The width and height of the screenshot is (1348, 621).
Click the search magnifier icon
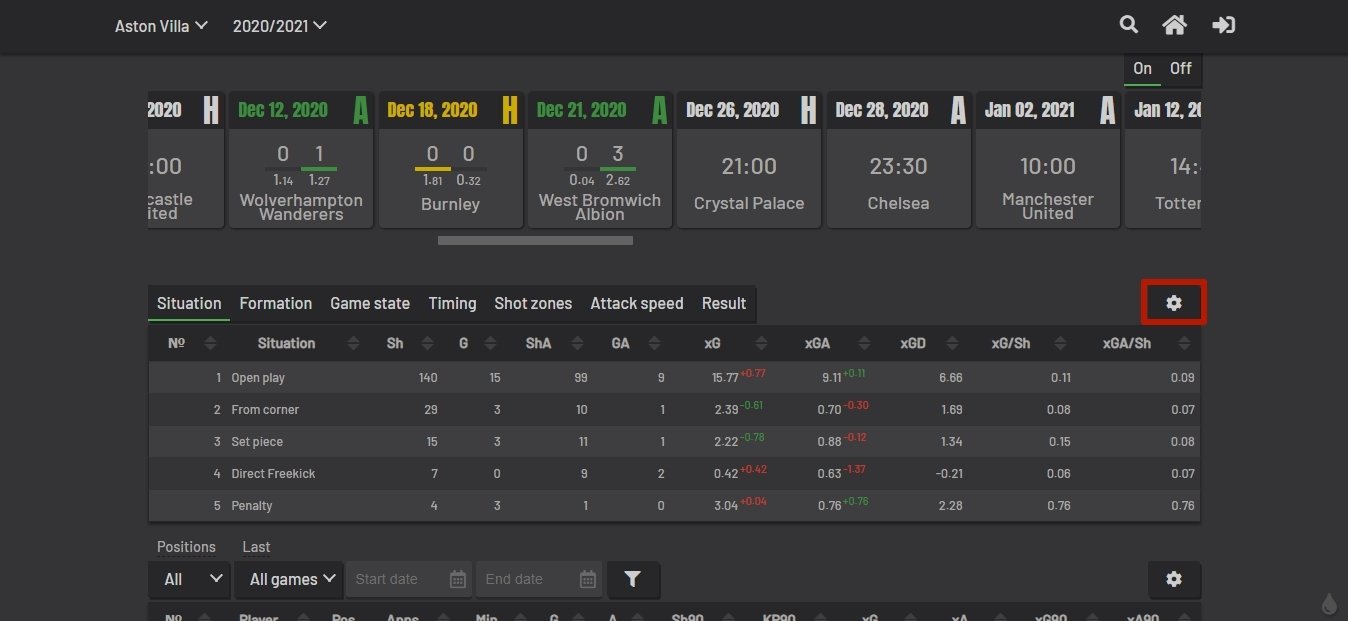coord(1128,25)
